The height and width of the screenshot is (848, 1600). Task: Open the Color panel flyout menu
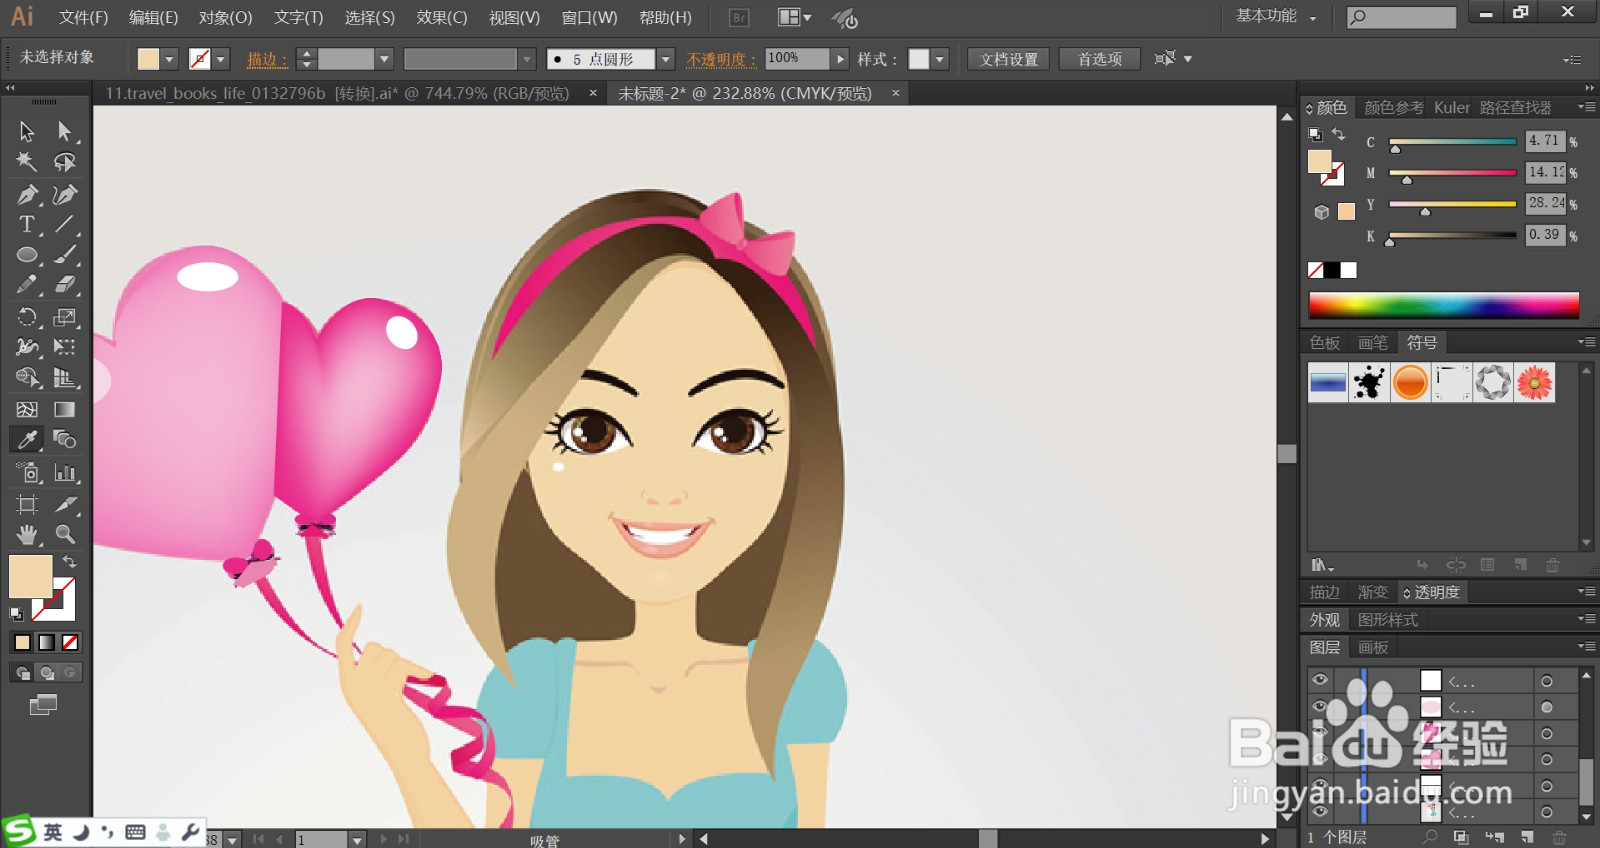coord(1586,107)
